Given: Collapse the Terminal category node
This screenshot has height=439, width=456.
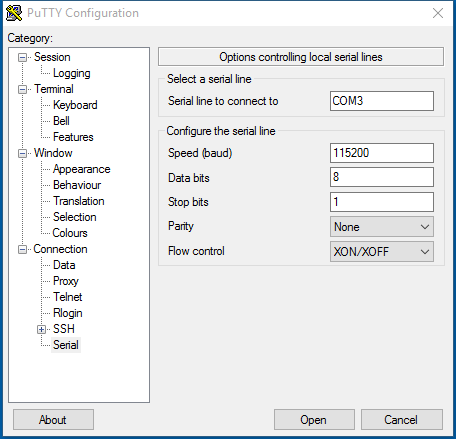Looking at the screenshot, I should tap(22, 90).
